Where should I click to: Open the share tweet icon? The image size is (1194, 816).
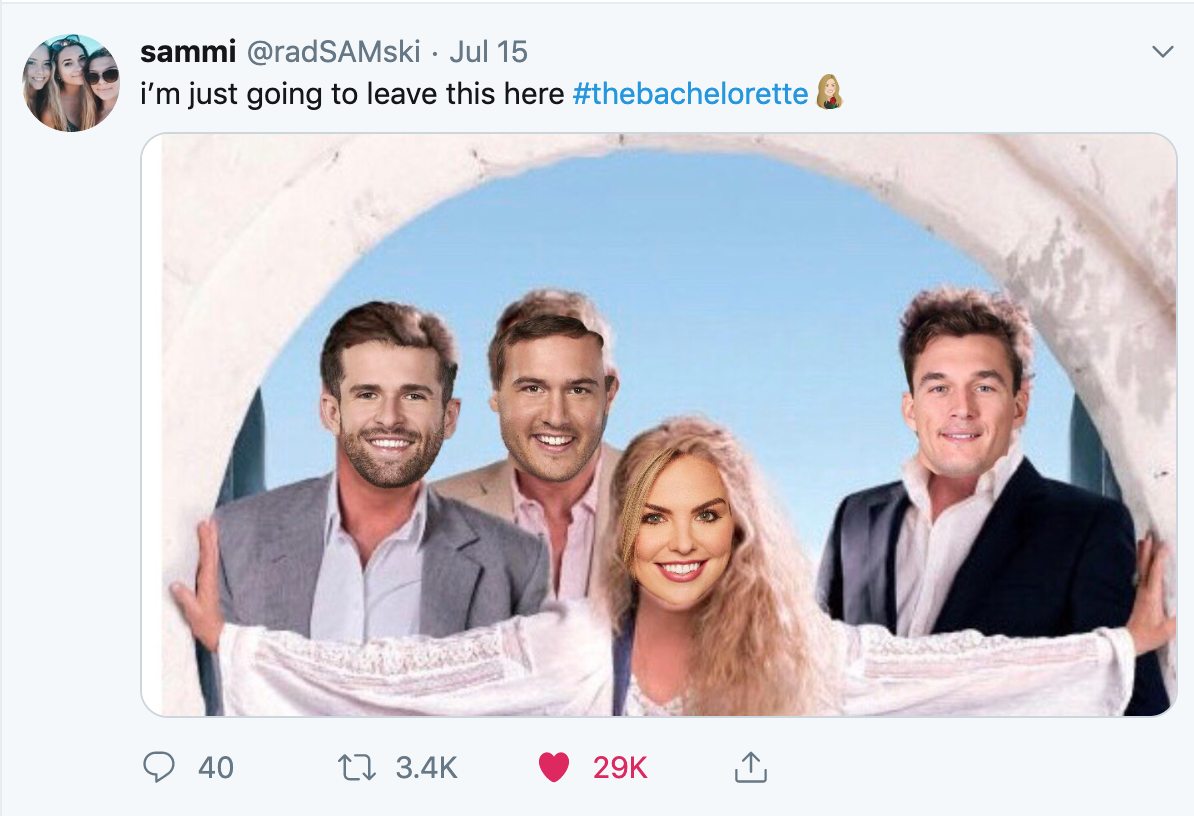pos(749,767)
